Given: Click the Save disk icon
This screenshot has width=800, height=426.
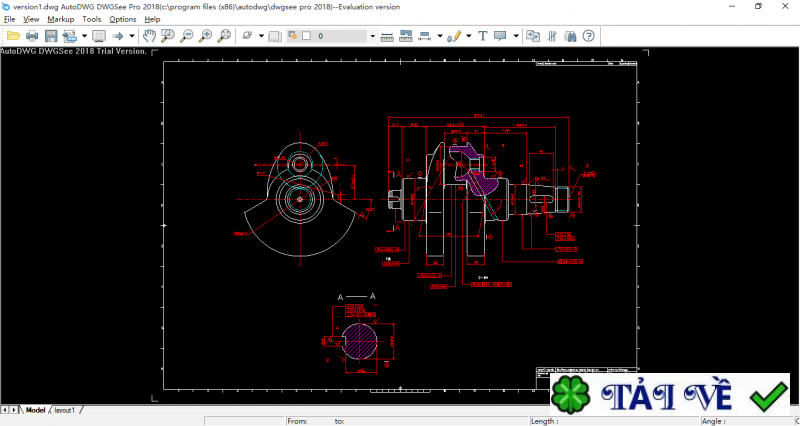Looking at the screenshot, I should point(51,36).
